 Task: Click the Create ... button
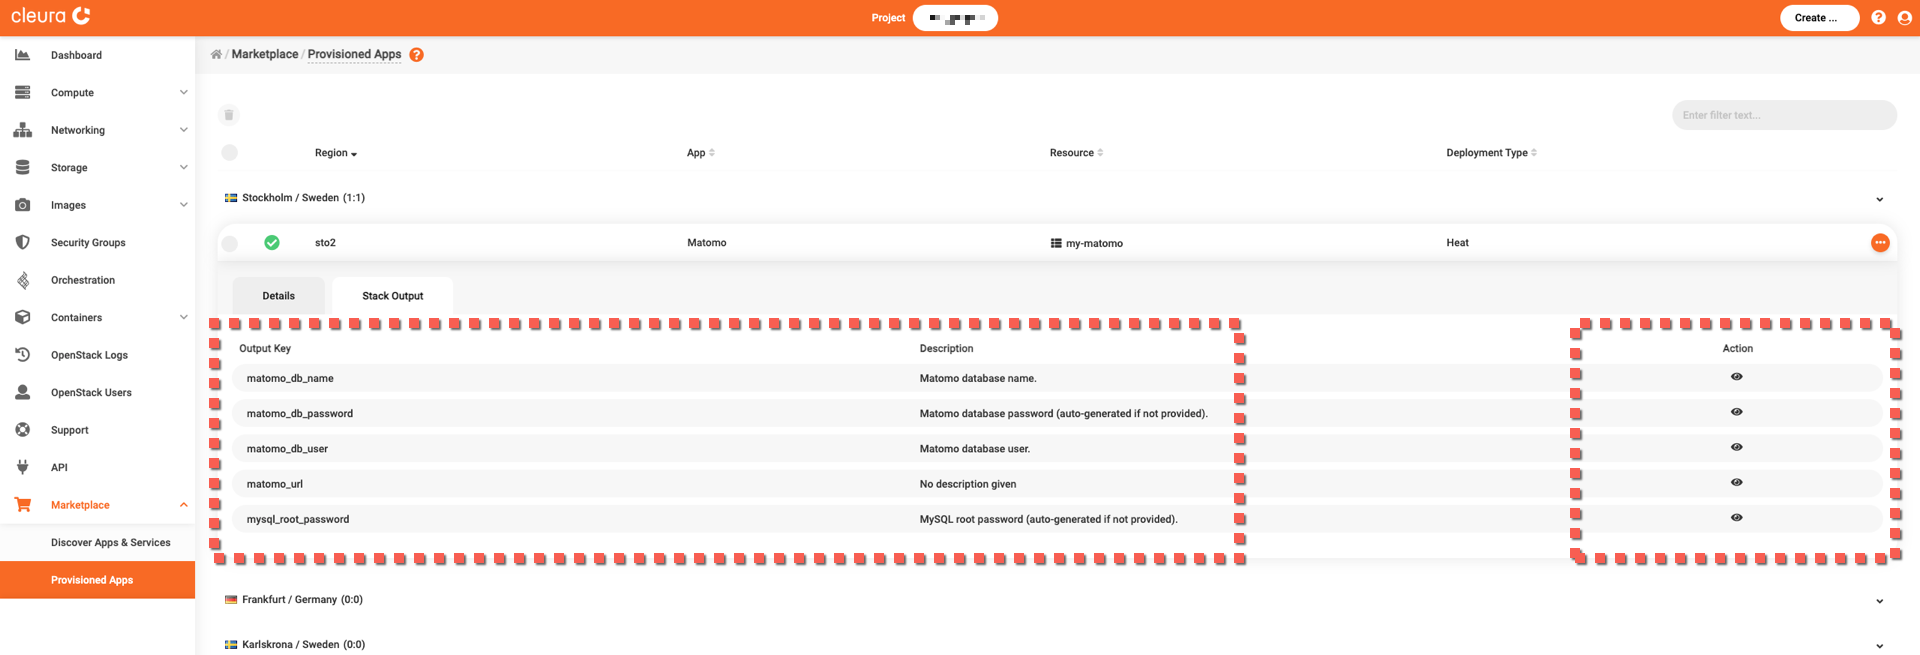point(1818,18)
